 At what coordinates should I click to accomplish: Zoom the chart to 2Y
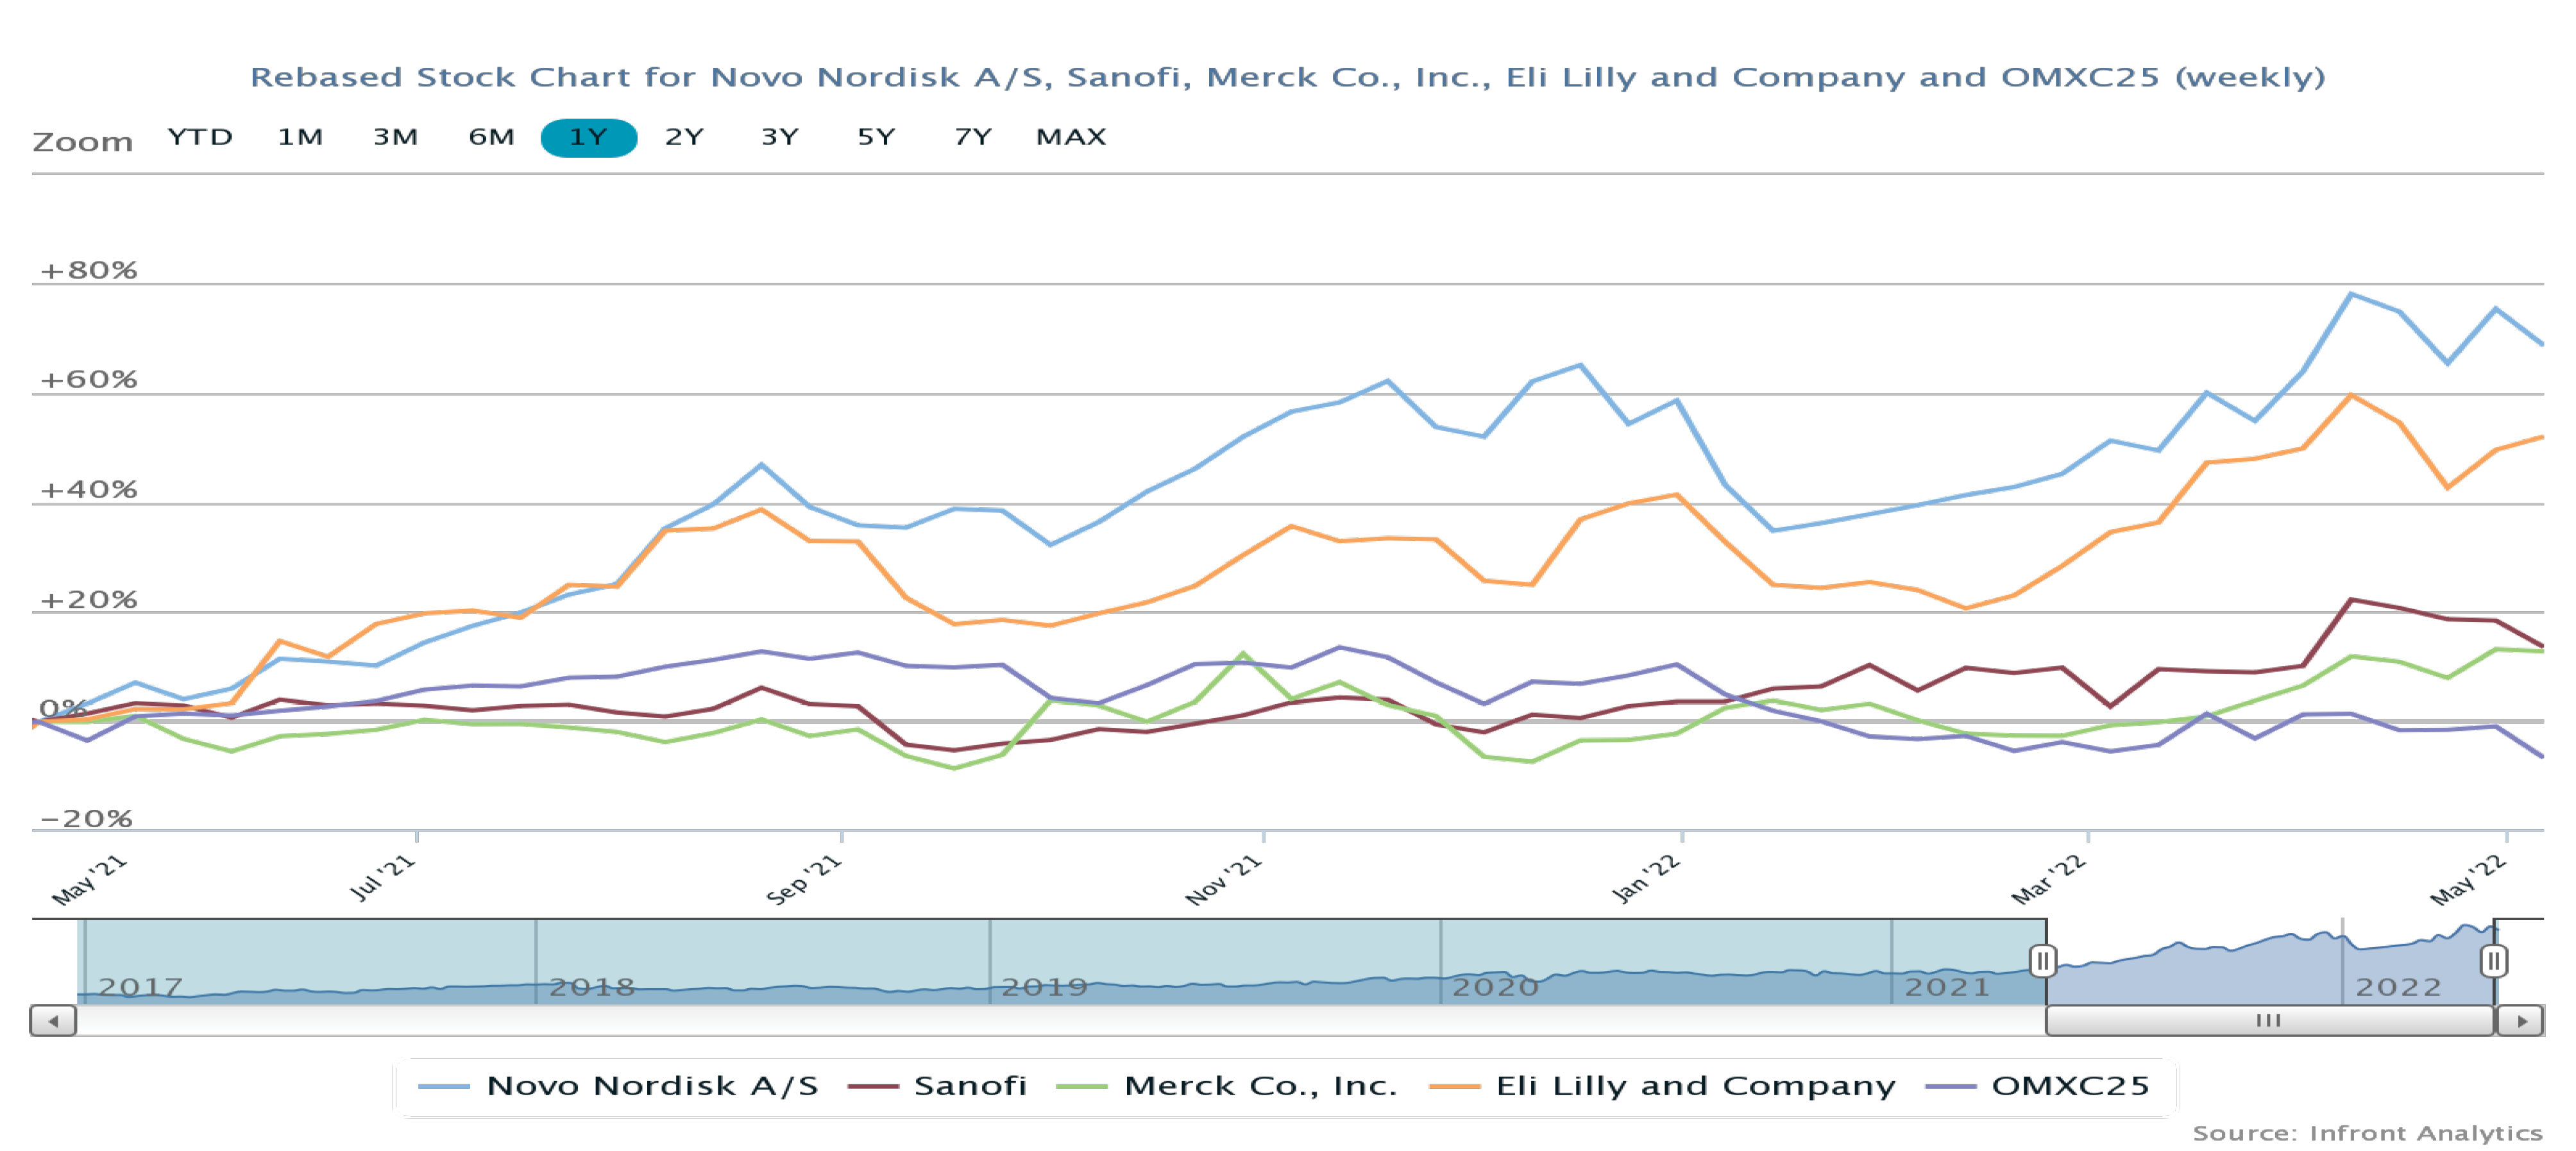point(684,137)
